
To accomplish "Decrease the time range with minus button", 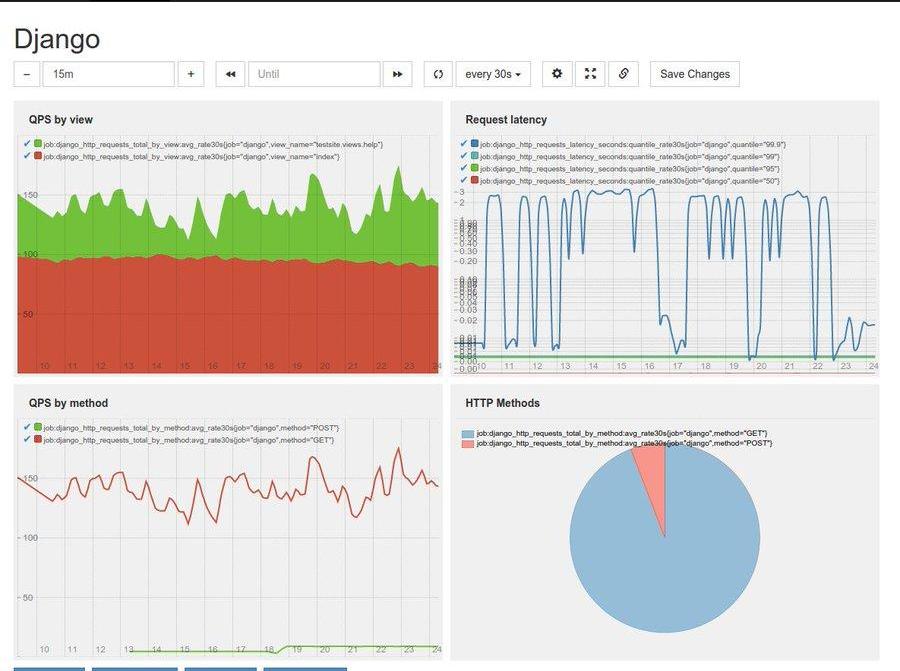I will (27, 74).
